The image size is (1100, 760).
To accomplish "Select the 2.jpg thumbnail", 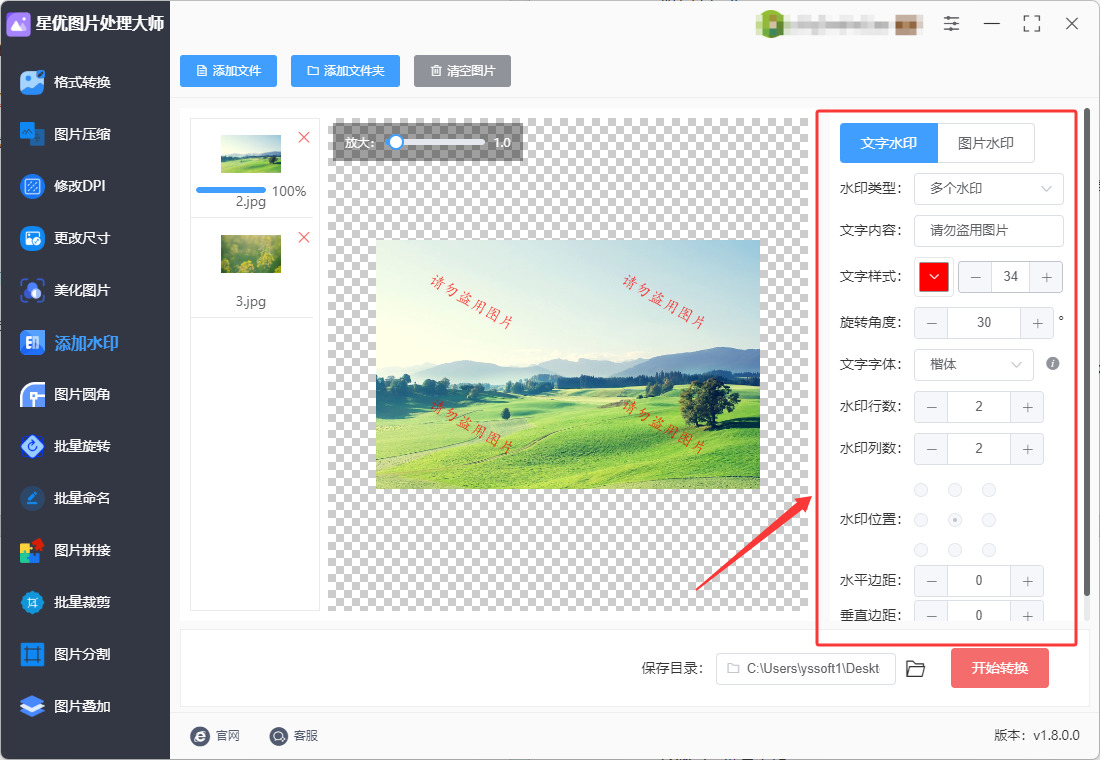I will (250, 154).
